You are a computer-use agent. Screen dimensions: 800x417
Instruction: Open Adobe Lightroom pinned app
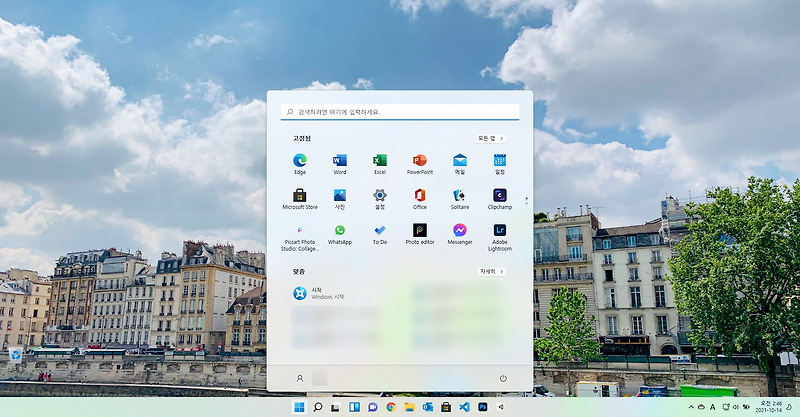coord(499,237)
